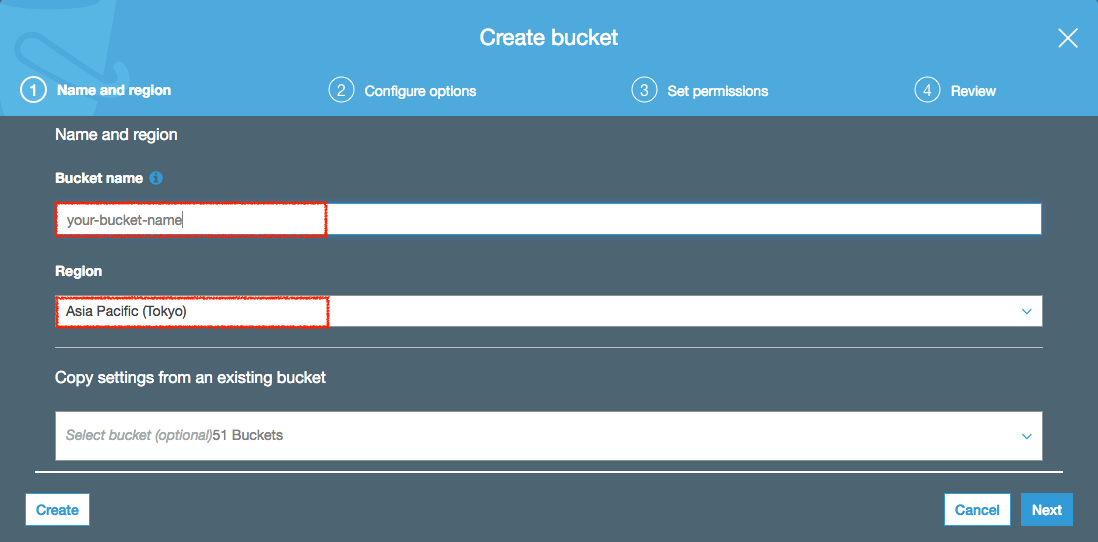Close the Create bucket dialog with X
The image size is (1098, 542).
(x=1068, y=38)
